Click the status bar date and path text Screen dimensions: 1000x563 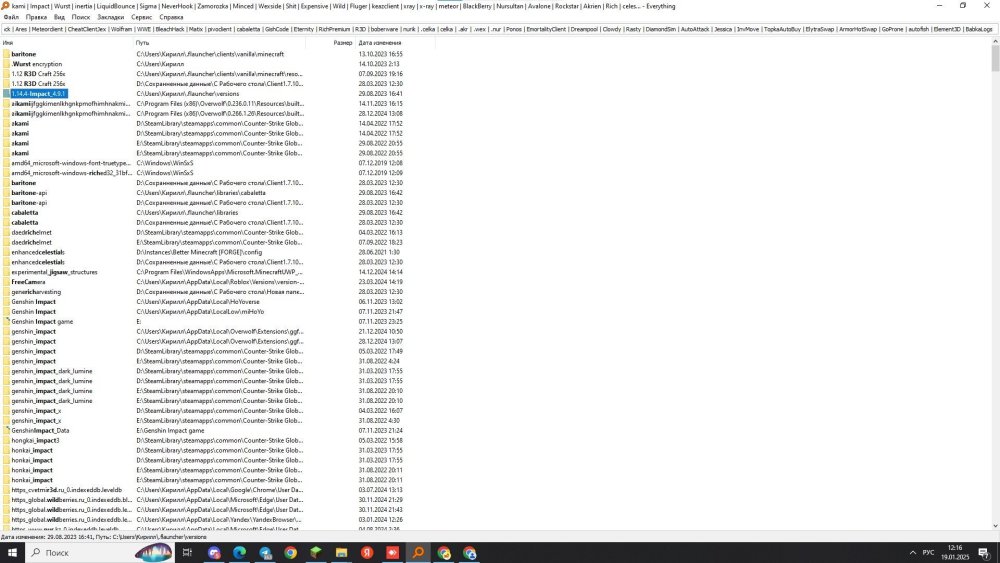point(104,537)
